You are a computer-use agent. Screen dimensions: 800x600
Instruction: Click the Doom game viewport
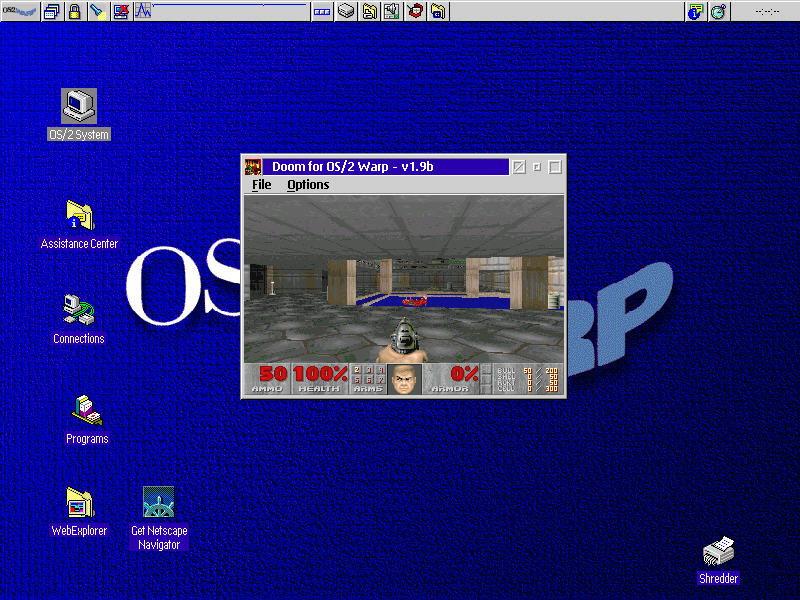404,279
